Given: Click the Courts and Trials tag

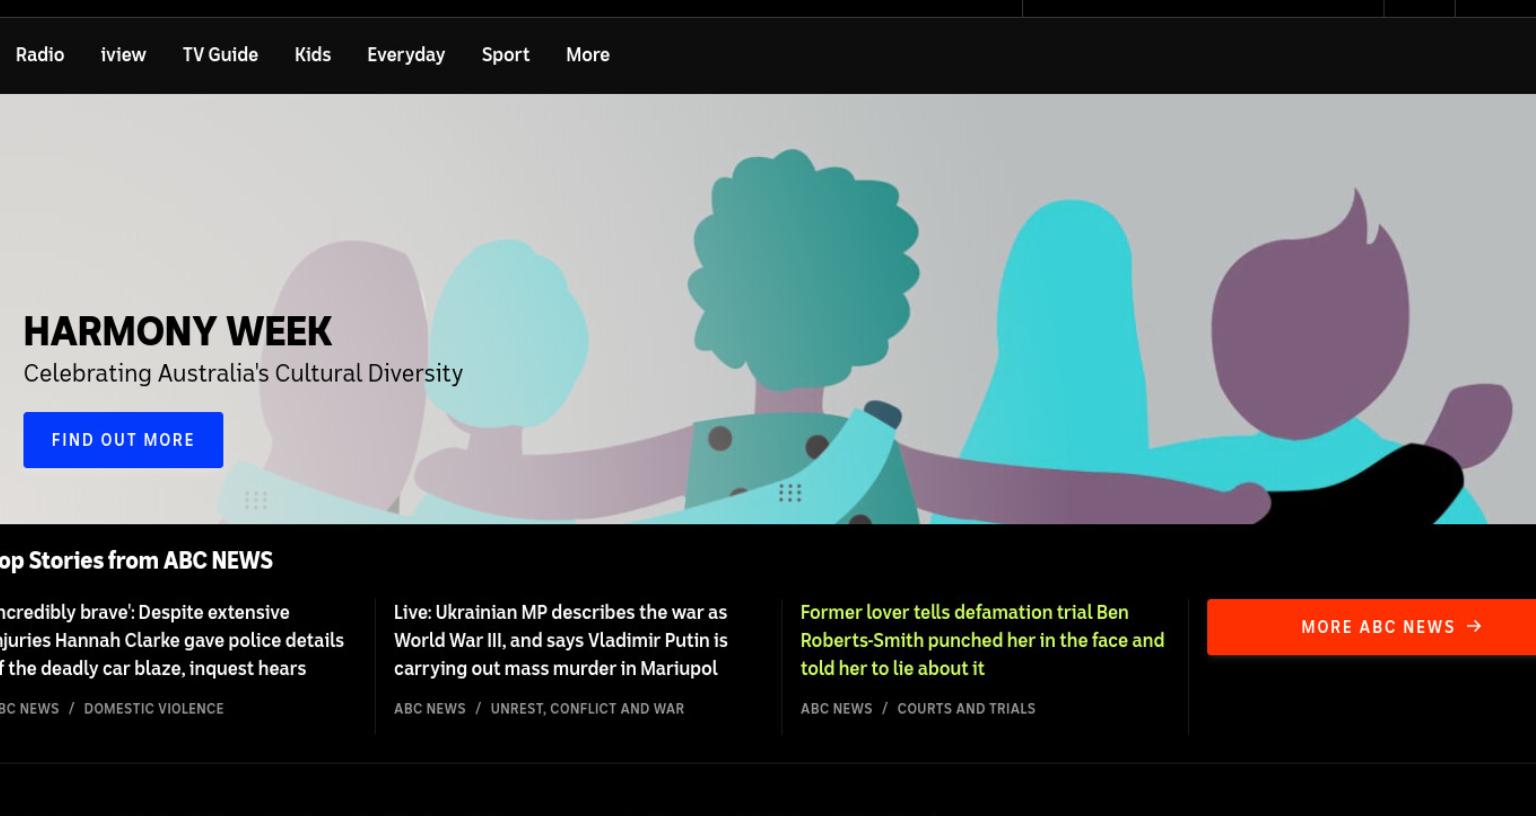Looking at the screenshot, I should point(966,709).
